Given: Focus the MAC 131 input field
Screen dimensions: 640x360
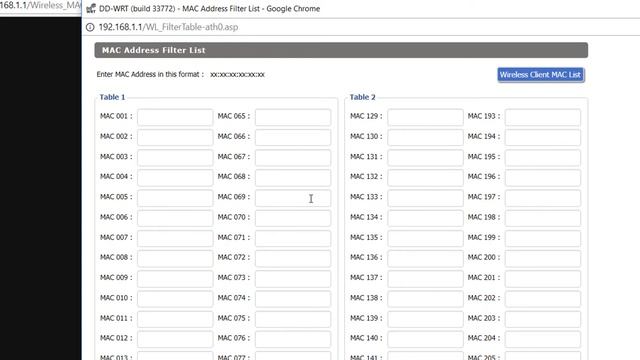Looking at the screenshot, I should [425, 157].
